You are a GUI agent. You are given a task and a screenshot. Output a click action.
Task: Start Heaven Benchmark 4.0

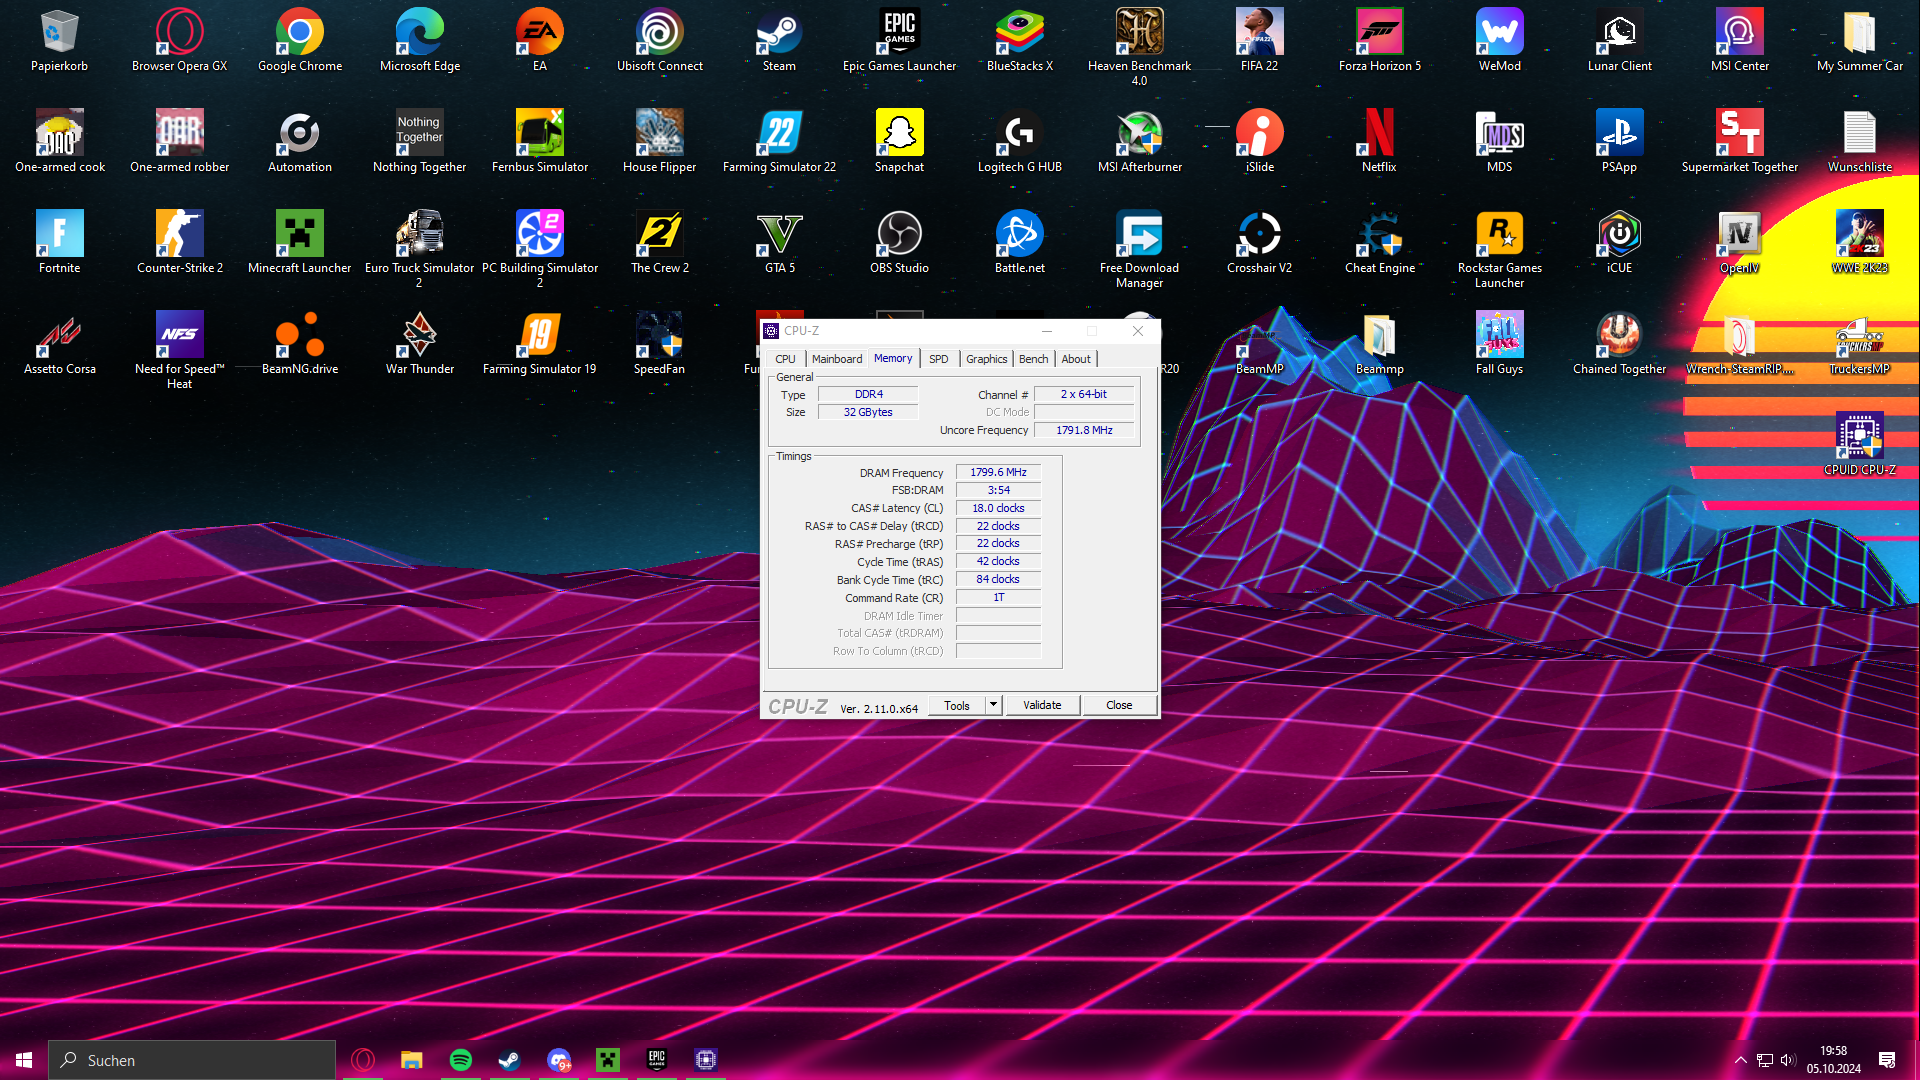1139,32
